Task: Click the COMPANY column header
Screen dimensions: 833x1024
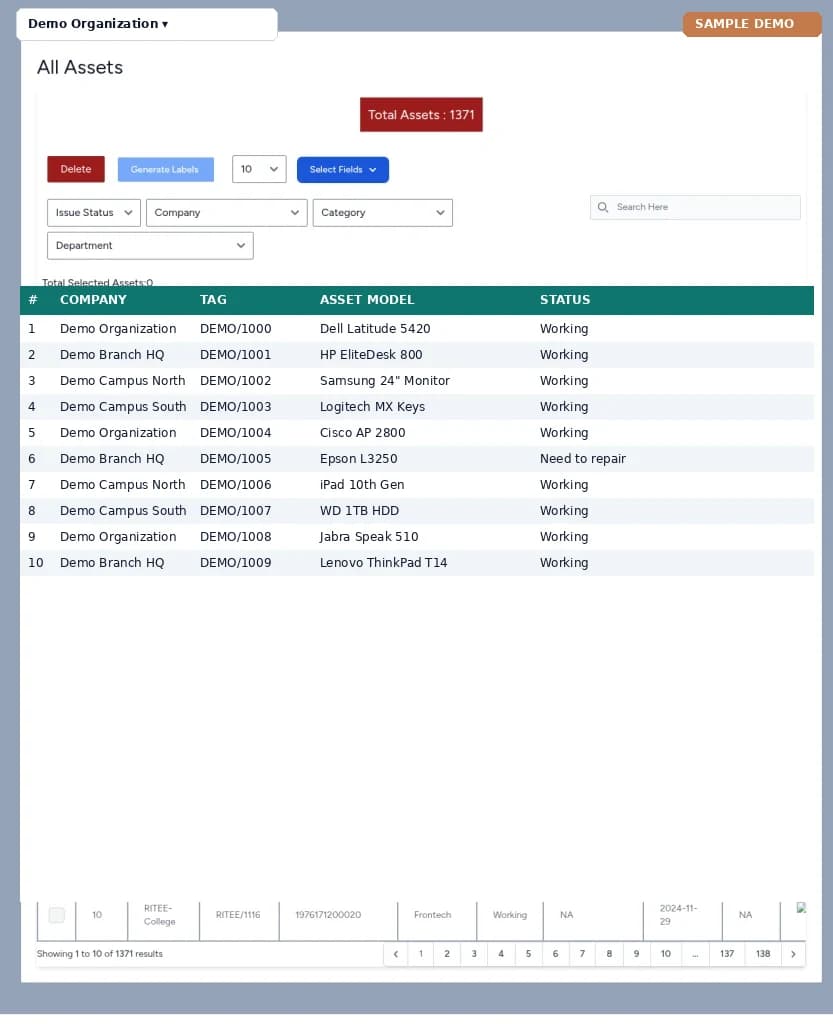Action: (93, 300)
